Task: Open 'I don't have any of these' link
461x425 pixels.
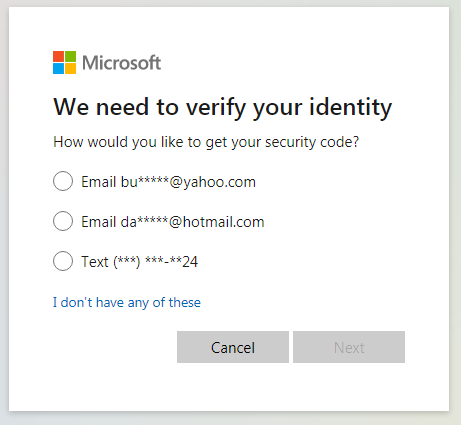Action: pos(127,303)
